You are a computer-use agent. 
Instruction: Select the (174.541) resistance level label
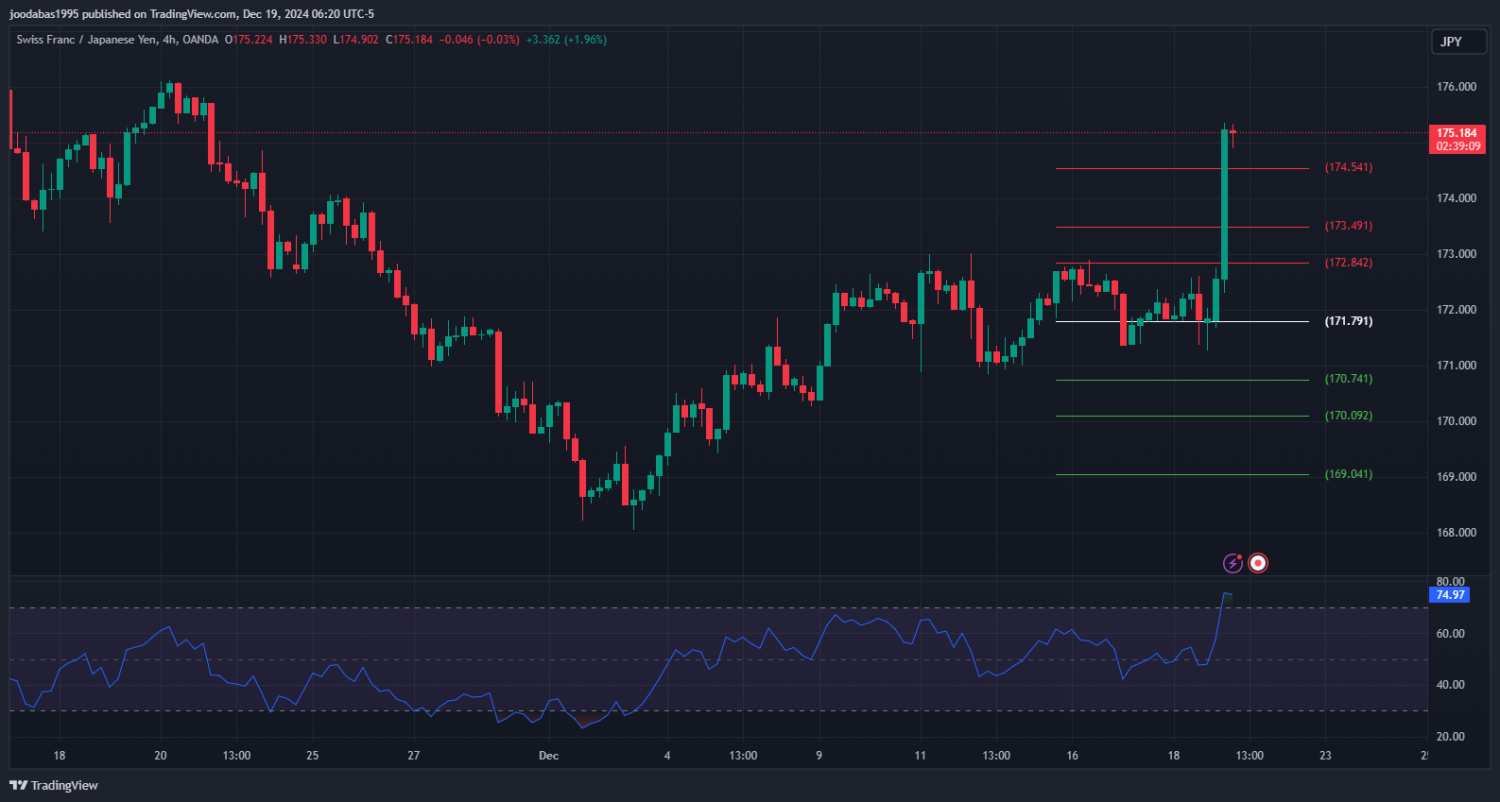[x=1349, y=168]
